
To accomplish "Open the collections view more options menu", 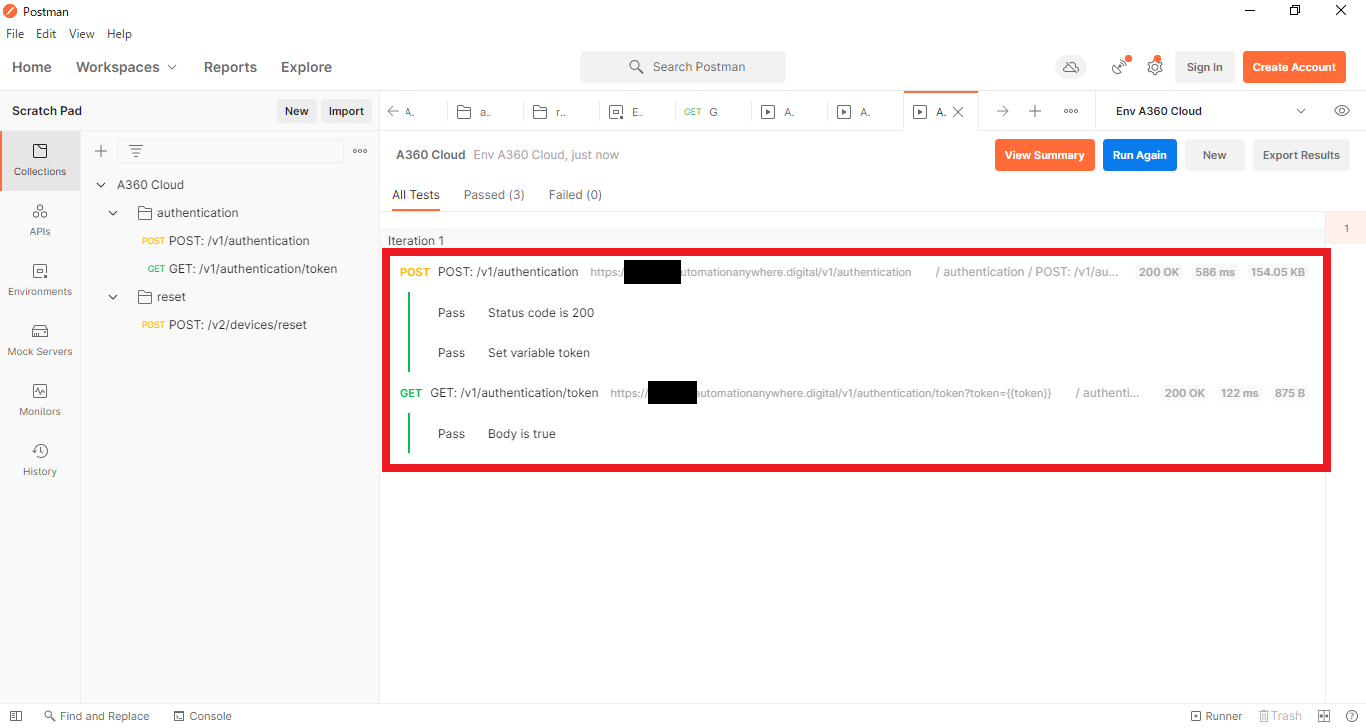I will (360, 151).
